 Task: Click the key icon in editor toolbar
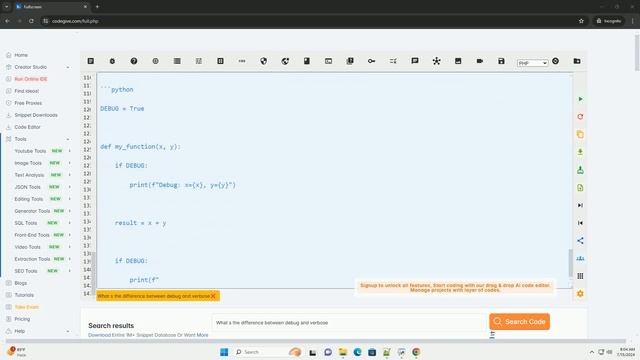point(371,61)
